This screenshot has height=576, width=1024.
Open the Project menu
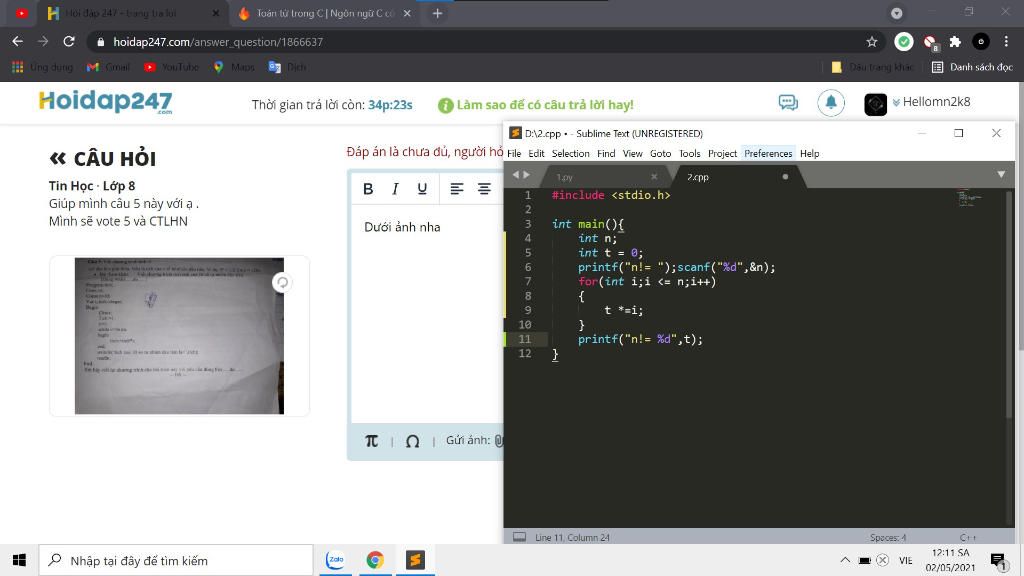722,153
